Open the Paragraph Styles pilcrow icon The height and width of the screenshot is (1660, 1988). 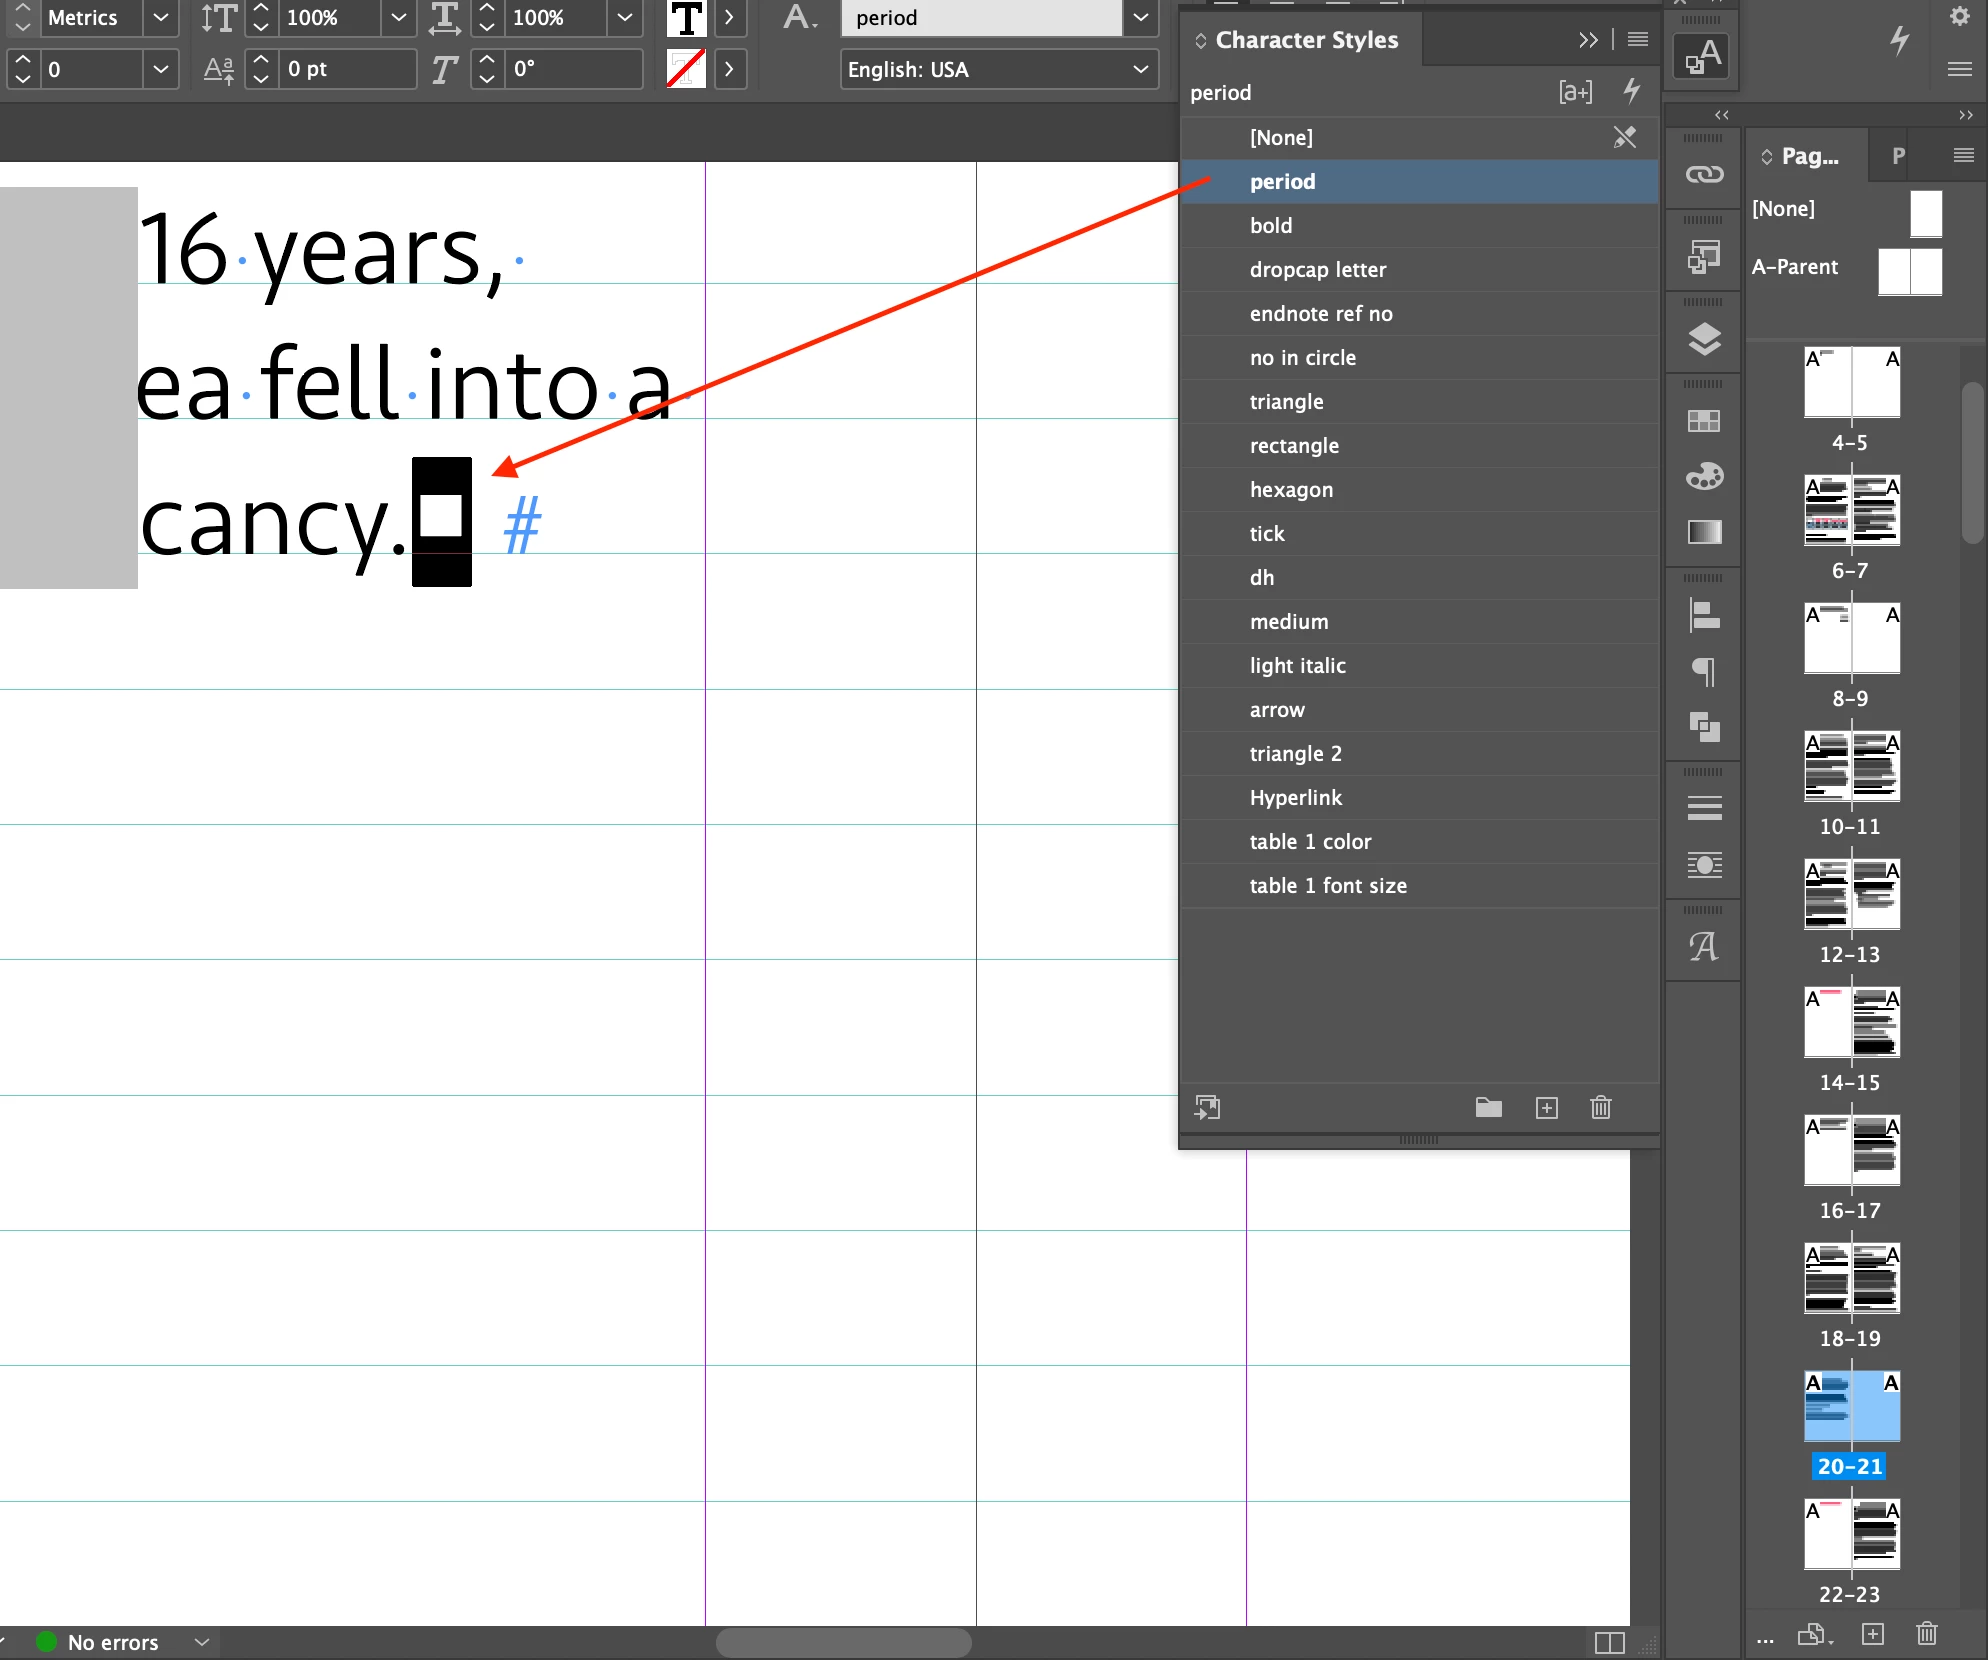pos(1704,671)
